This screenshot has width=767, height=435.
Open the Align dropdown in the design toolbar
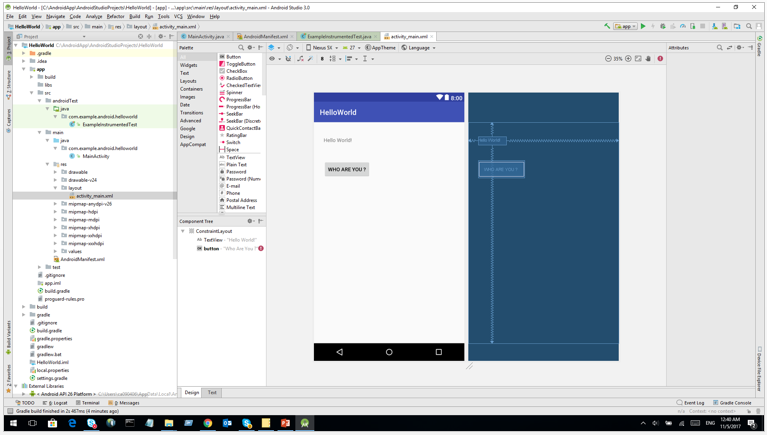coord(352,59)
